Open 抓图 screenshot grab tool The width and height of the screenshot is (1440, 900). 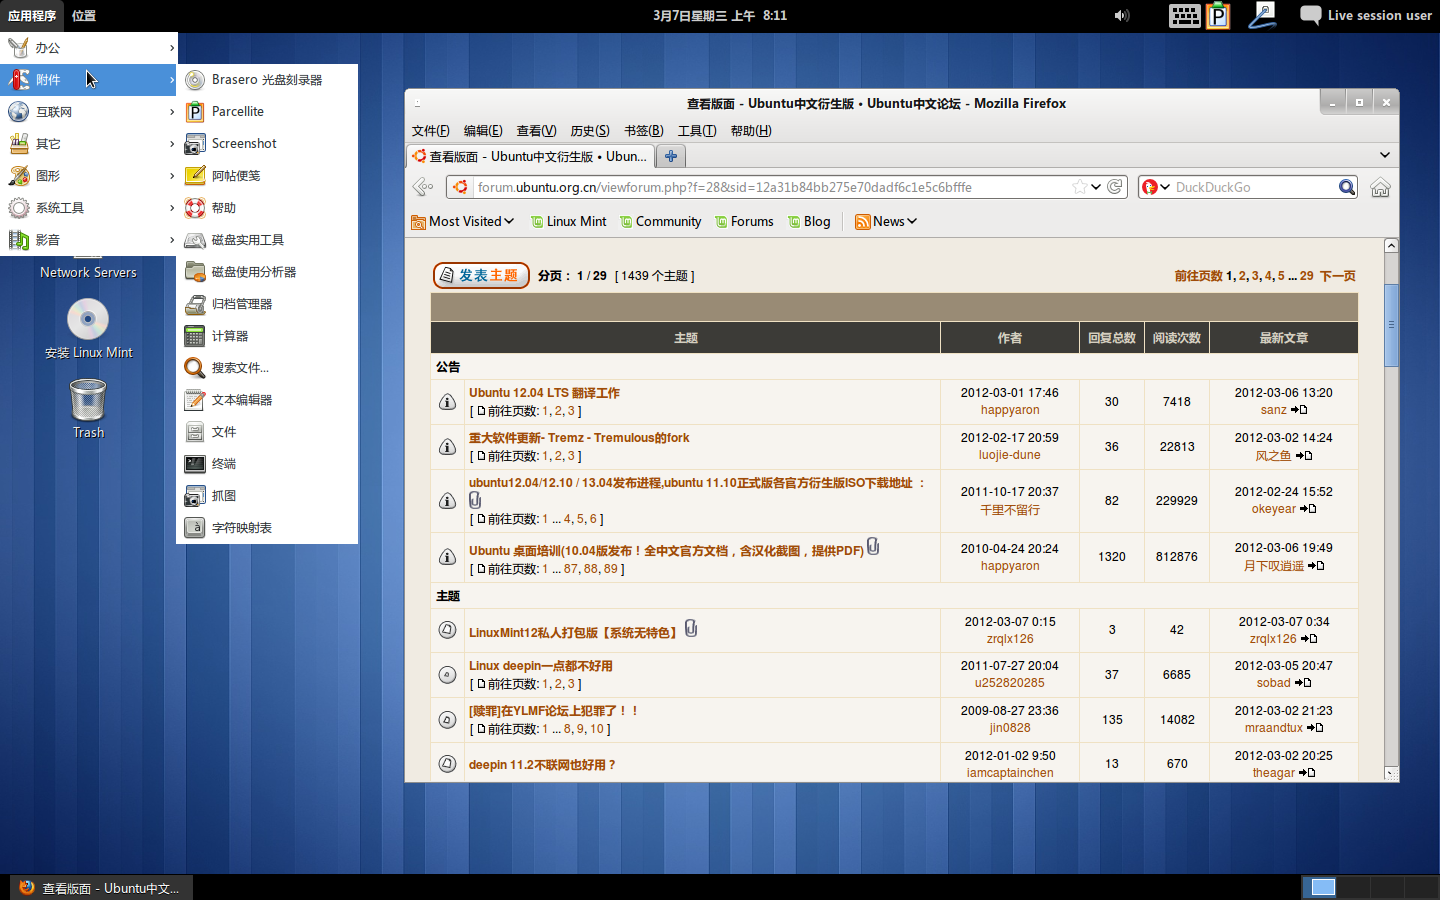pos(267,496)
